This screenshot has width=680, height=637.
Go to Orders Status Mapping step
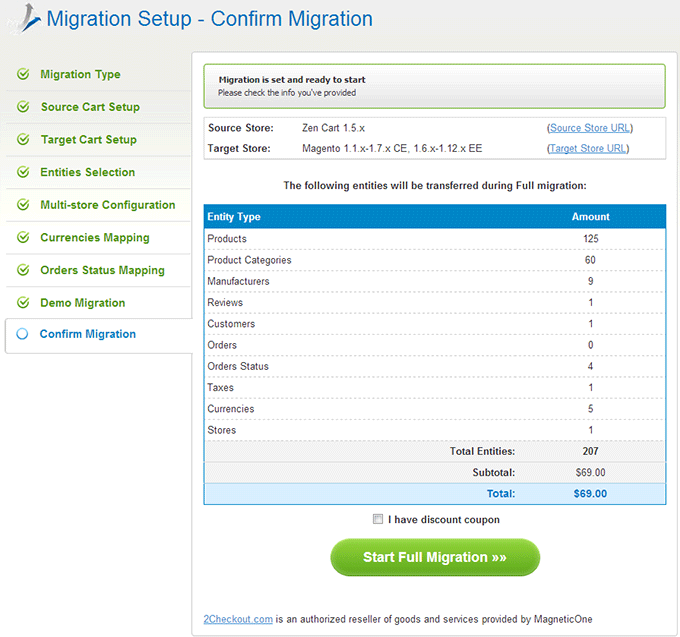102,270
